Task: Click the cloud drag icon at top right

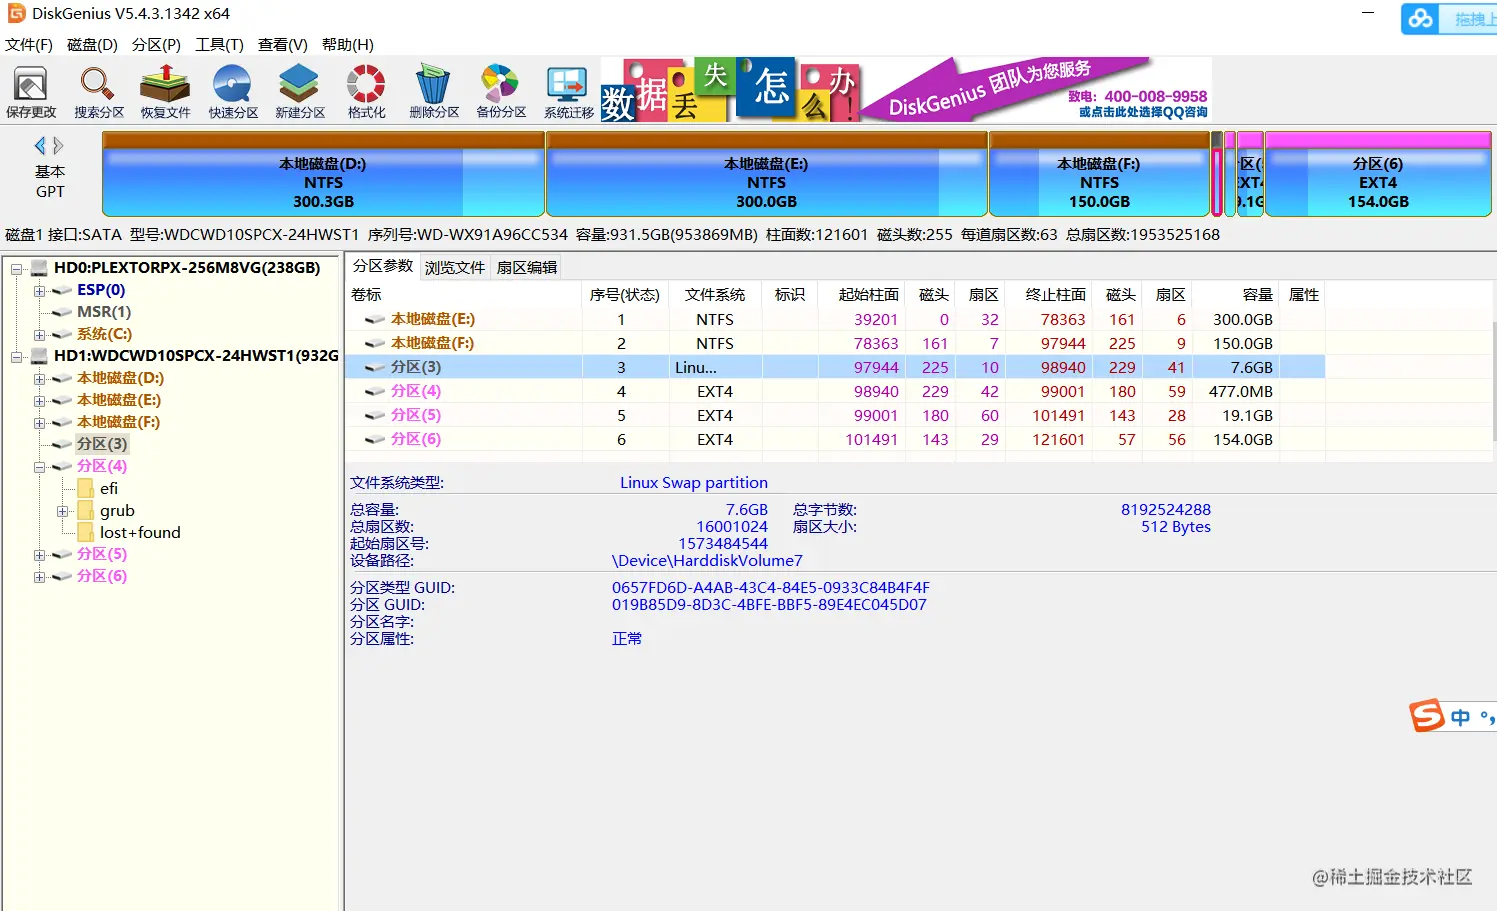Action: click(x=1421, y=18)
